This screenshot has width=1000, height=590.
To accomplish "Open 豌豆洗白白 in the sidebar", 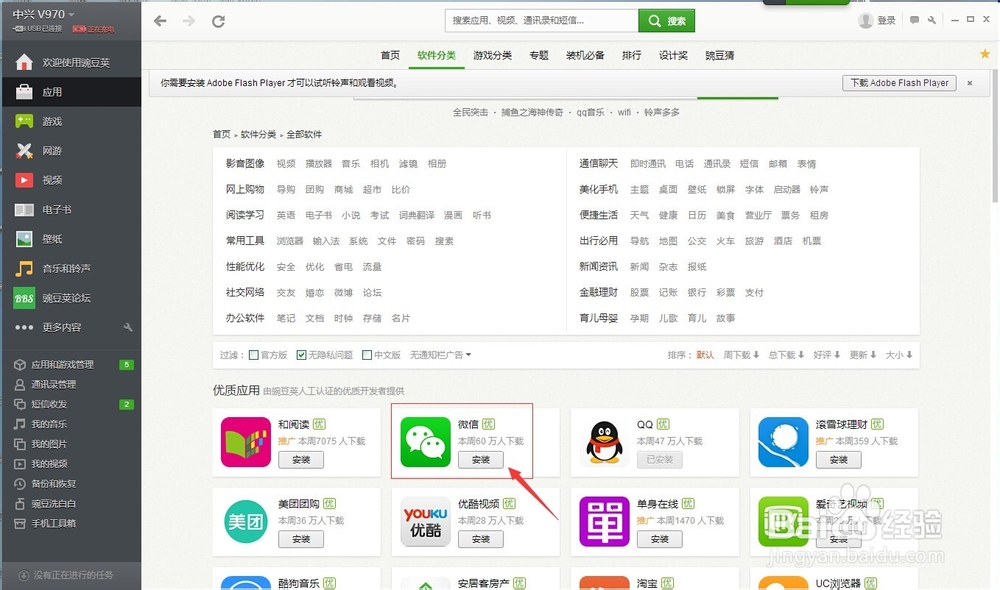I will [71, 504].
